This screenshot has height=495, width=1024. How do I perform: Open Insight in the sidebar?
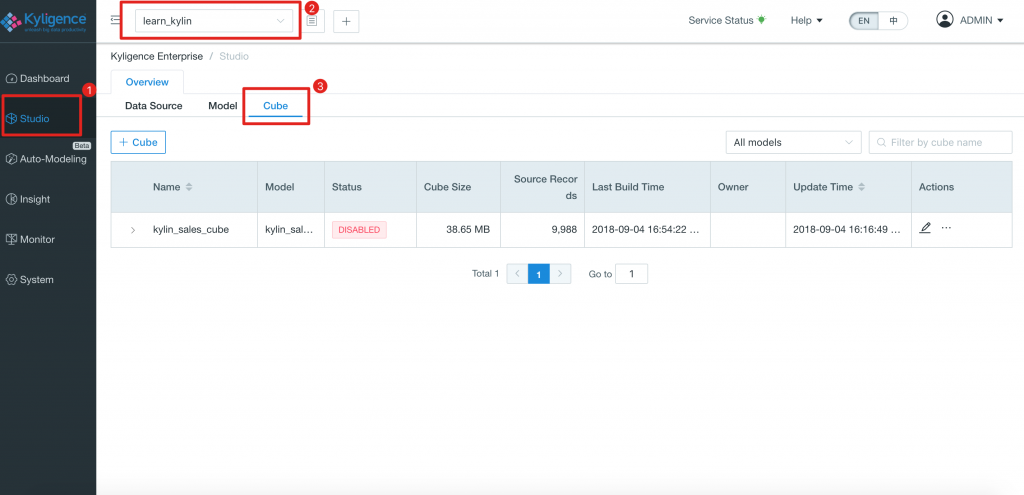pyautogui.click(x=28, y=199)
